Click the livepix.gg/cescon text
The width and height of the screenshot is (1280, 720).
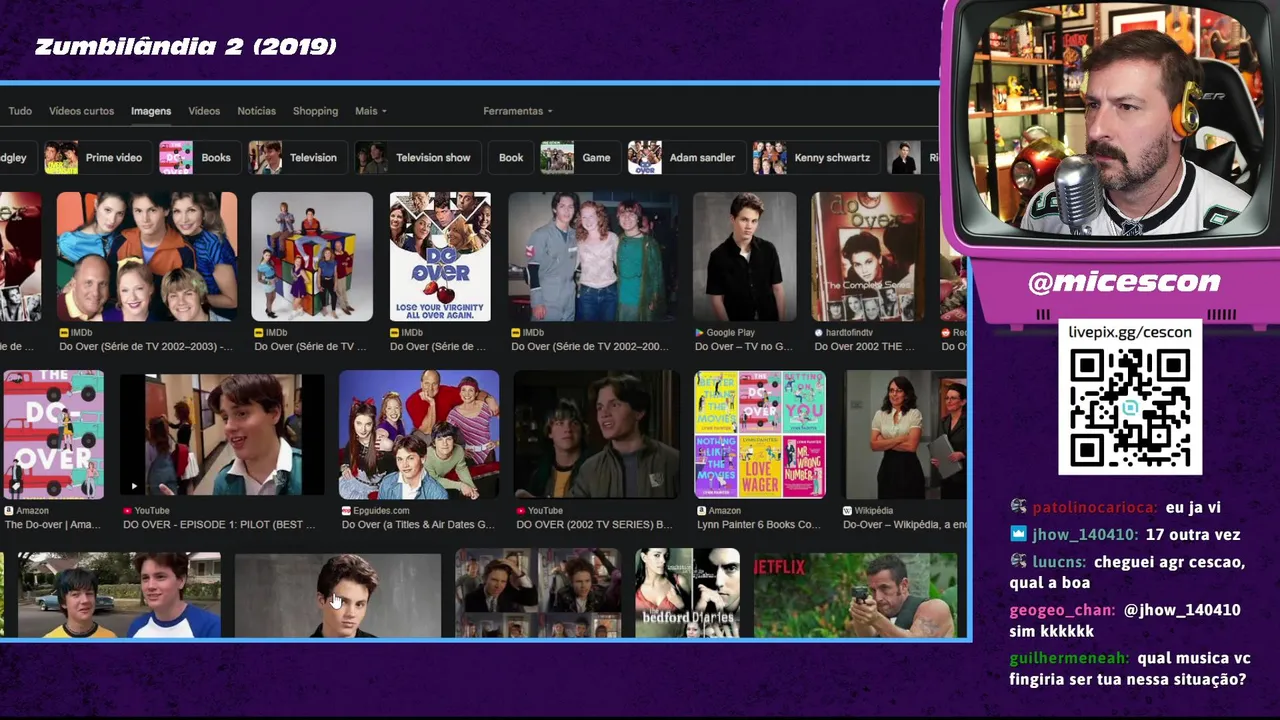point(1130,332)
